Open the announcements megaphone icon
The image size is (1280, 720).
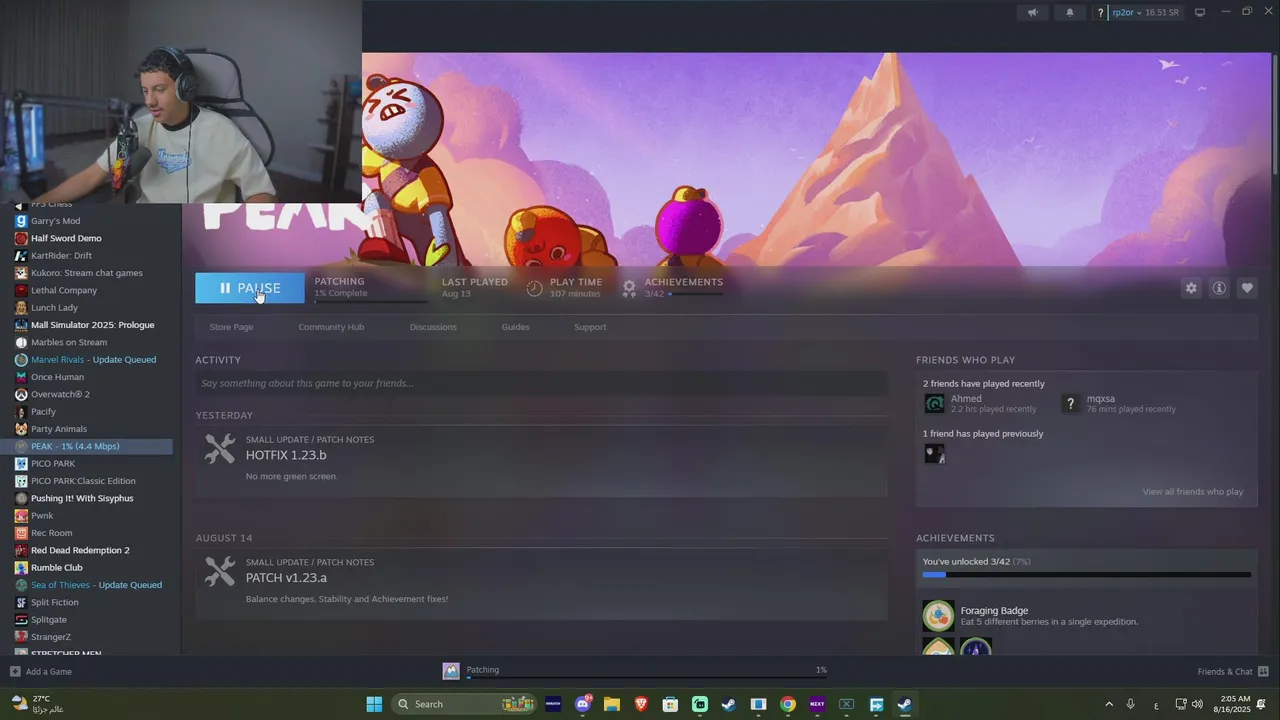click(x=1033, y=12)
